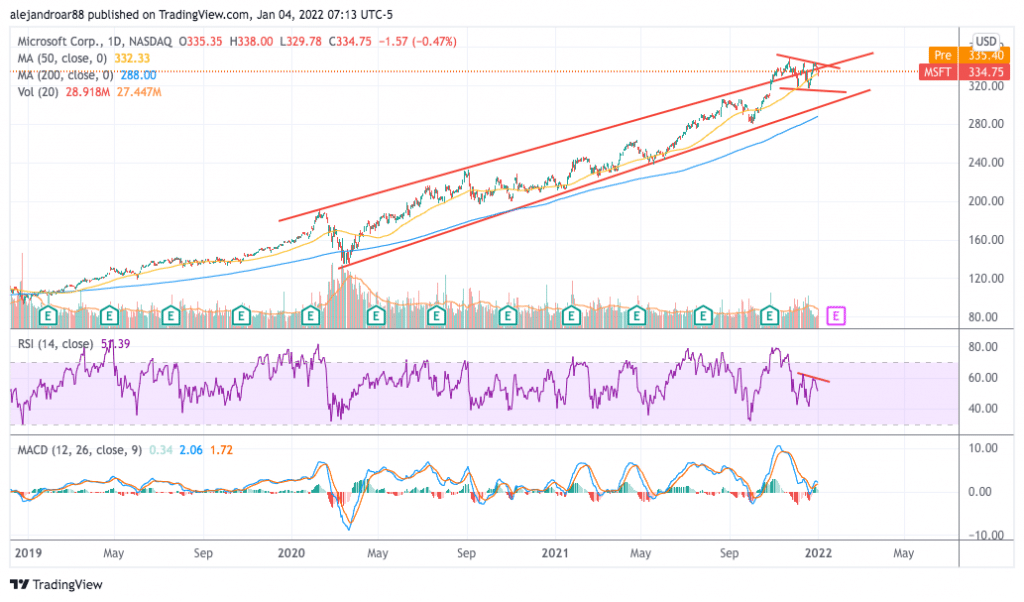This screenshot has height=602, width=1024.
Task: Click the 50-day MA value 332.33
Action: (132, 58)
